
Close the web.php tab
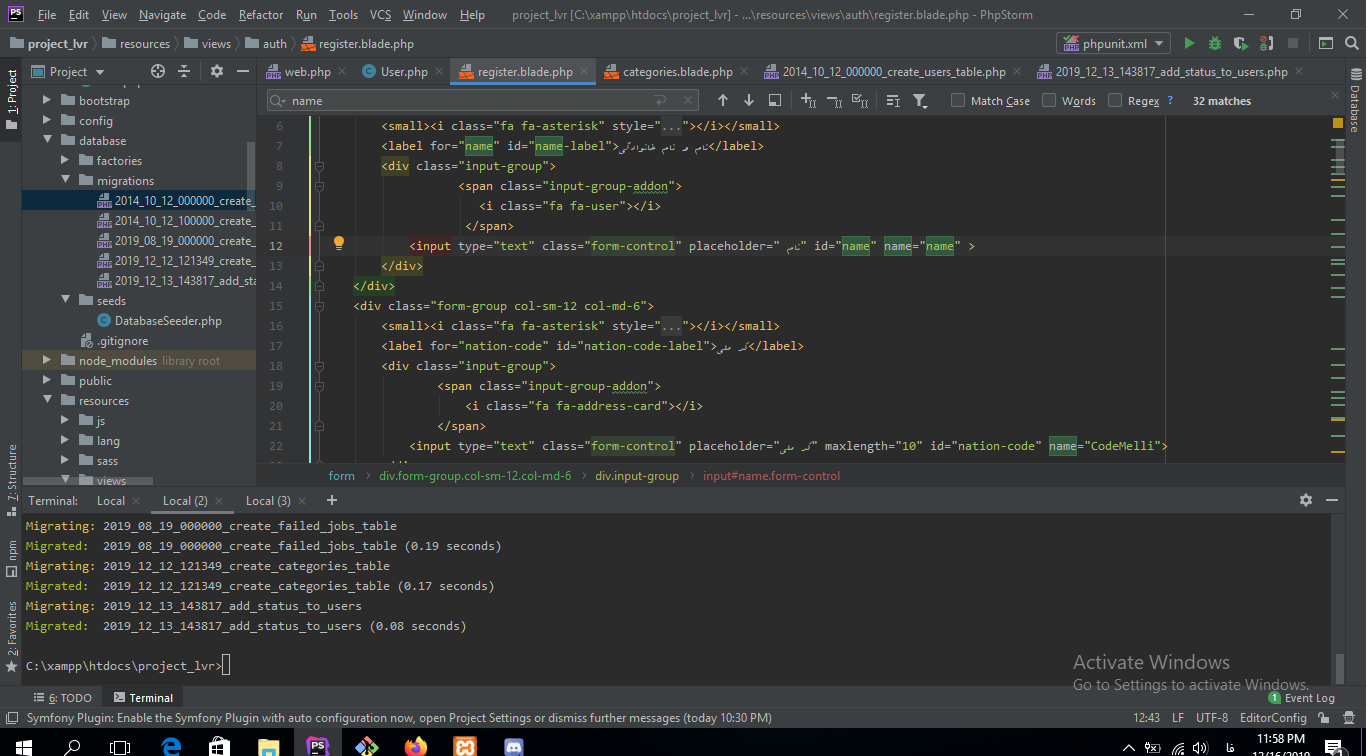click(342, 72)
